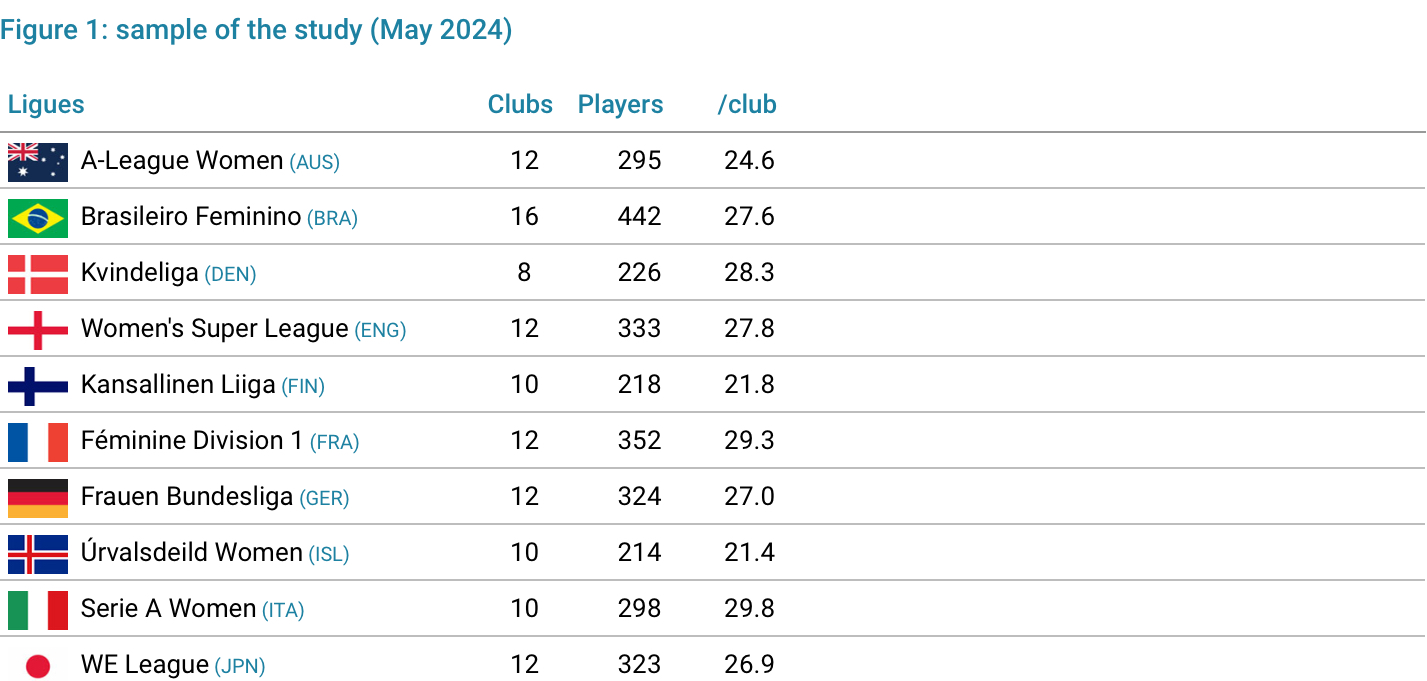Sort by the /club column header
The height and width of the screenshot is (681, 1427).
click(747, 104)
